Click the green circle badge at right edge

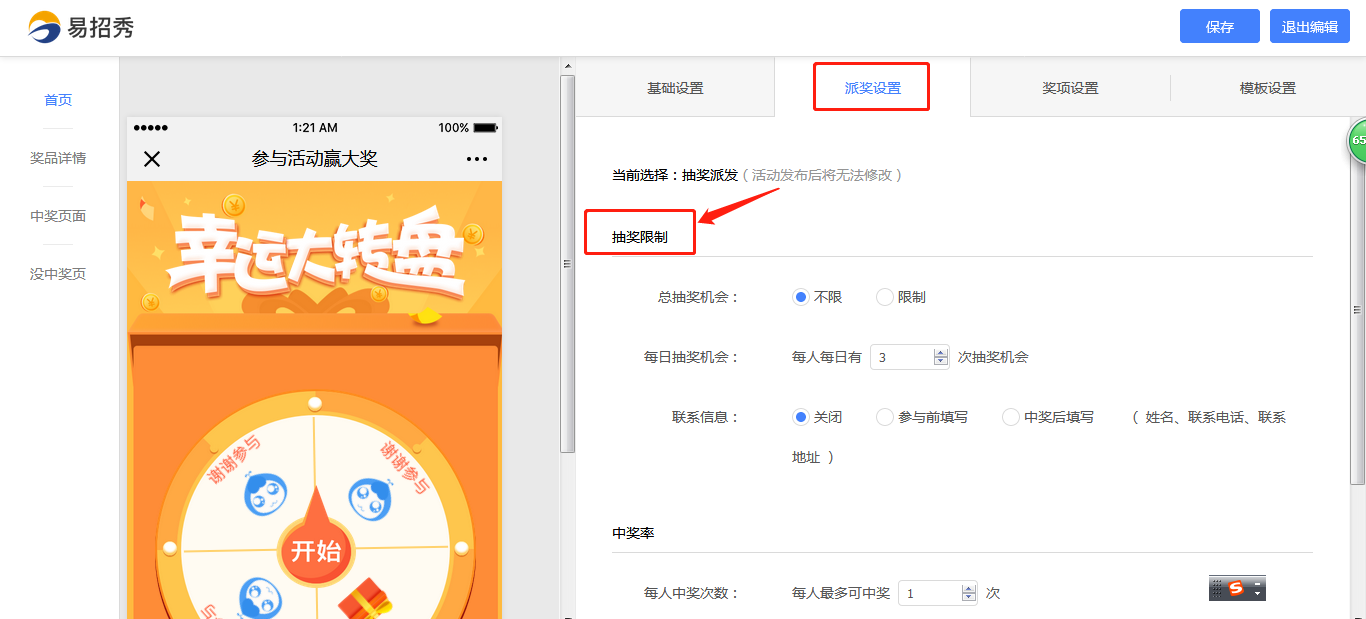tap(1357, 141)
